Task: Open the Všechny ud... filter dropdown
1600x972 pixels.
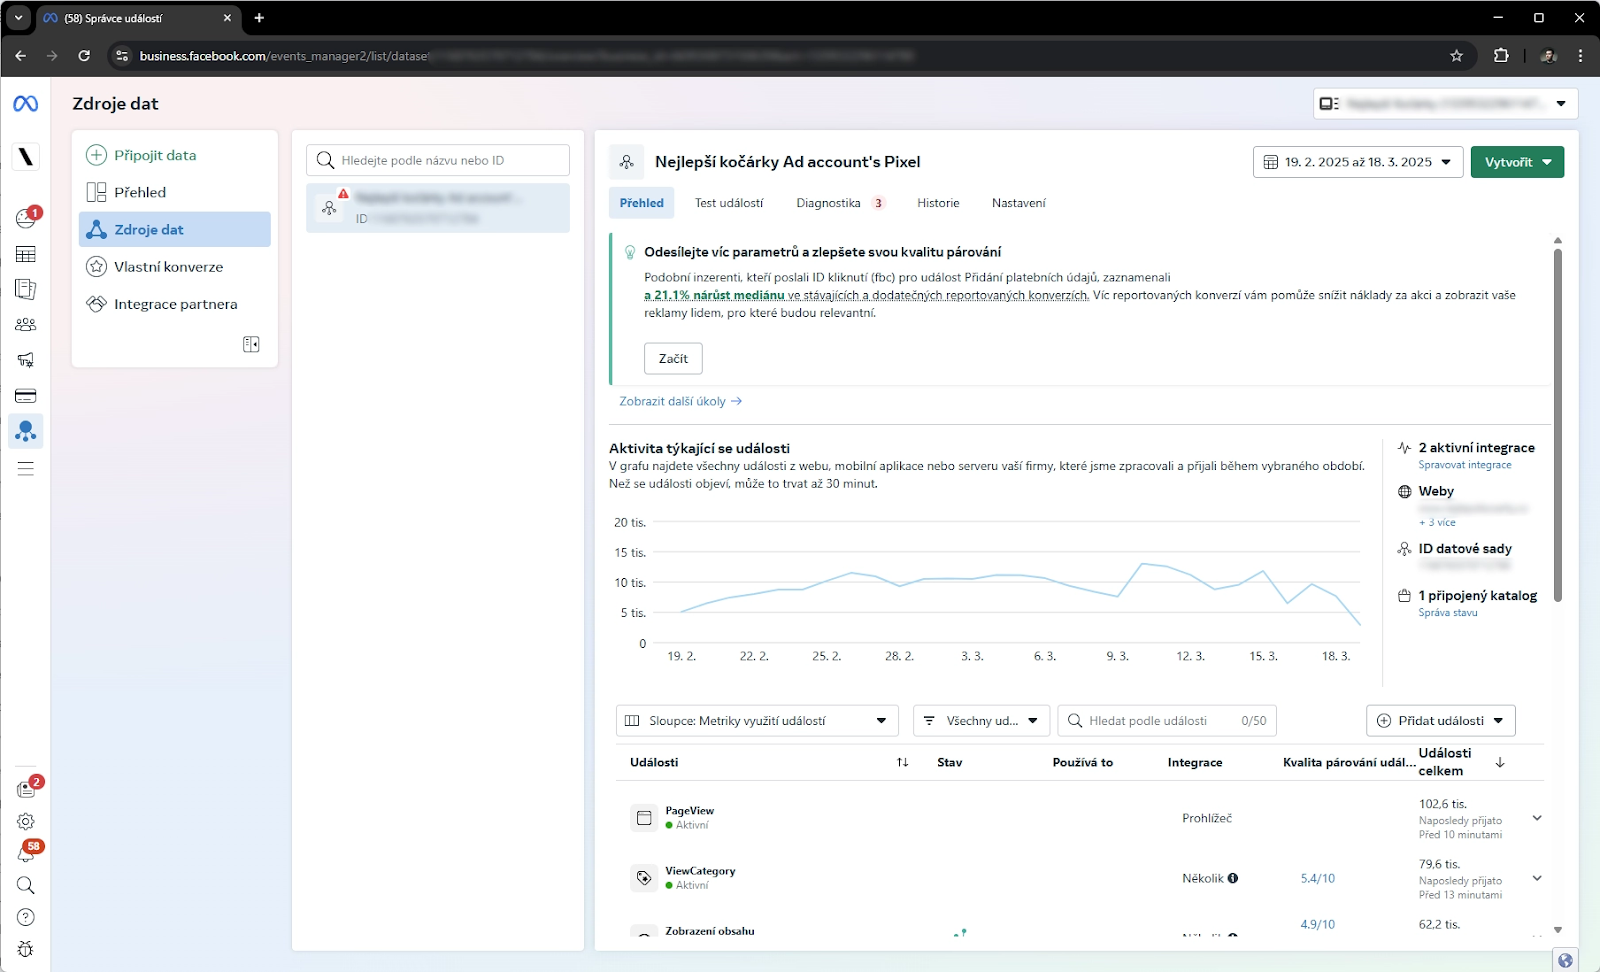Action: (981, 721)
